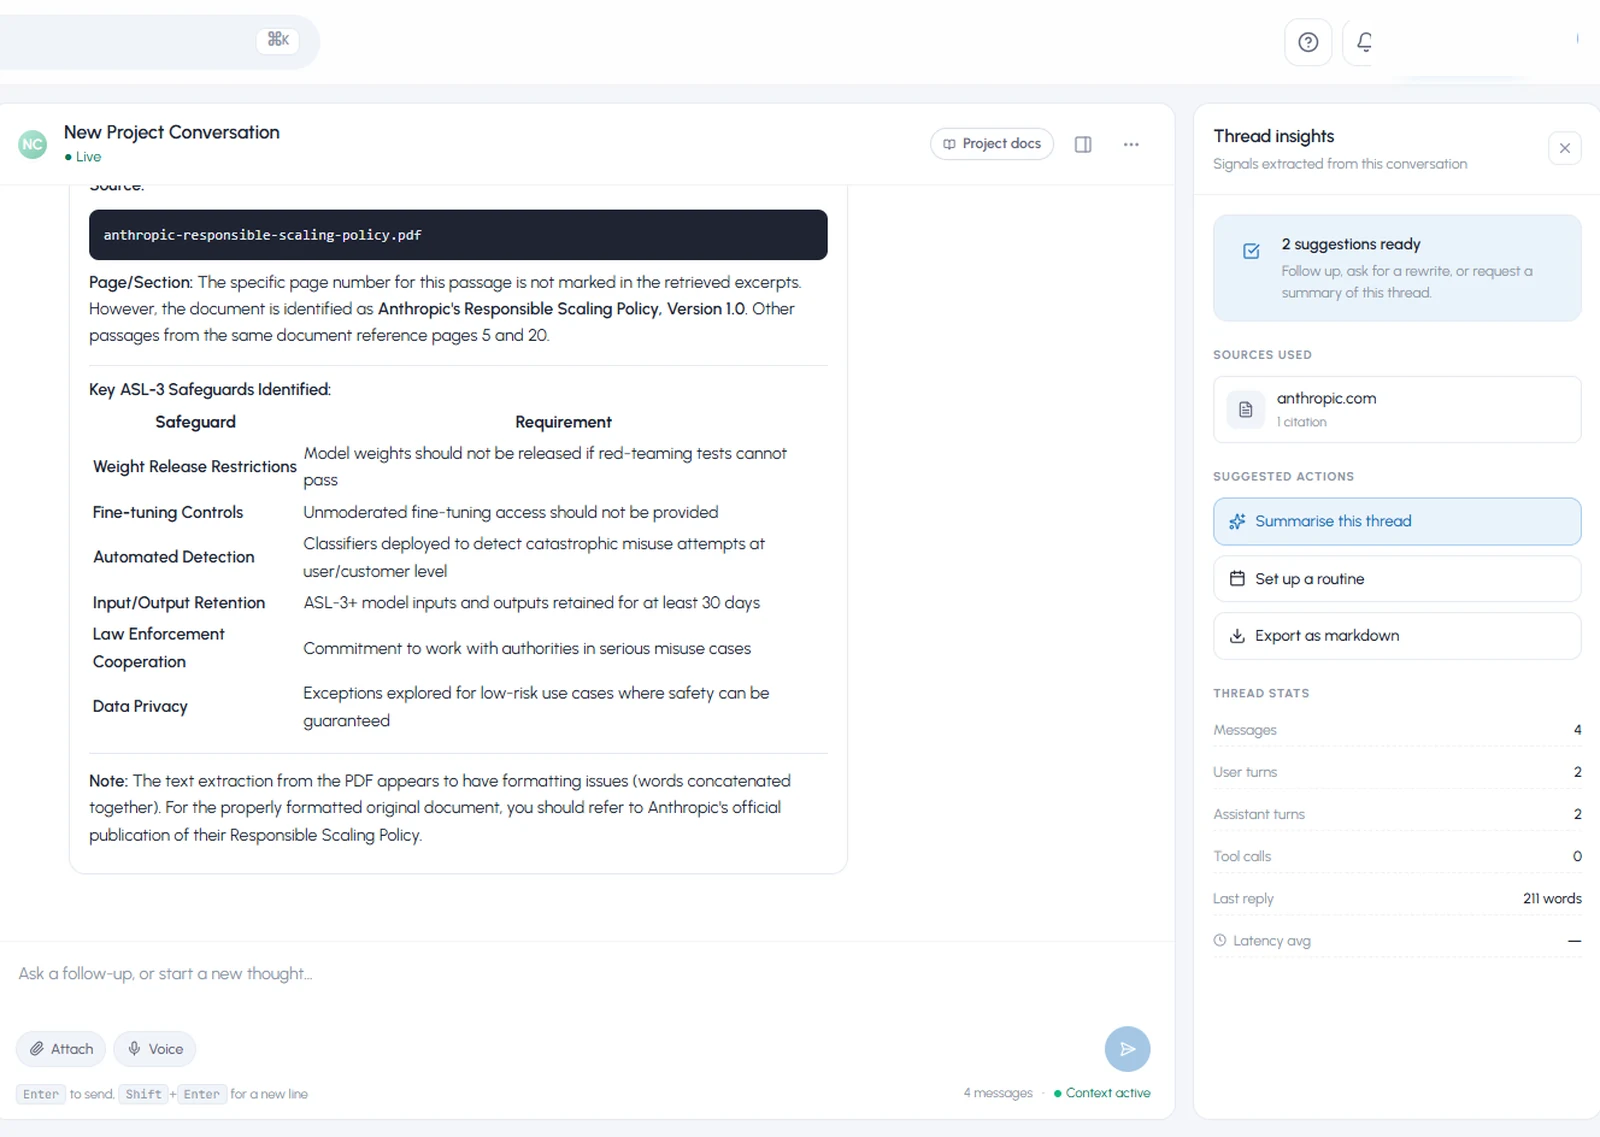This screenshot has width=1600, height=1137.
Task: Click the 2 suggestions ready card
Action: click(1397, 268)
